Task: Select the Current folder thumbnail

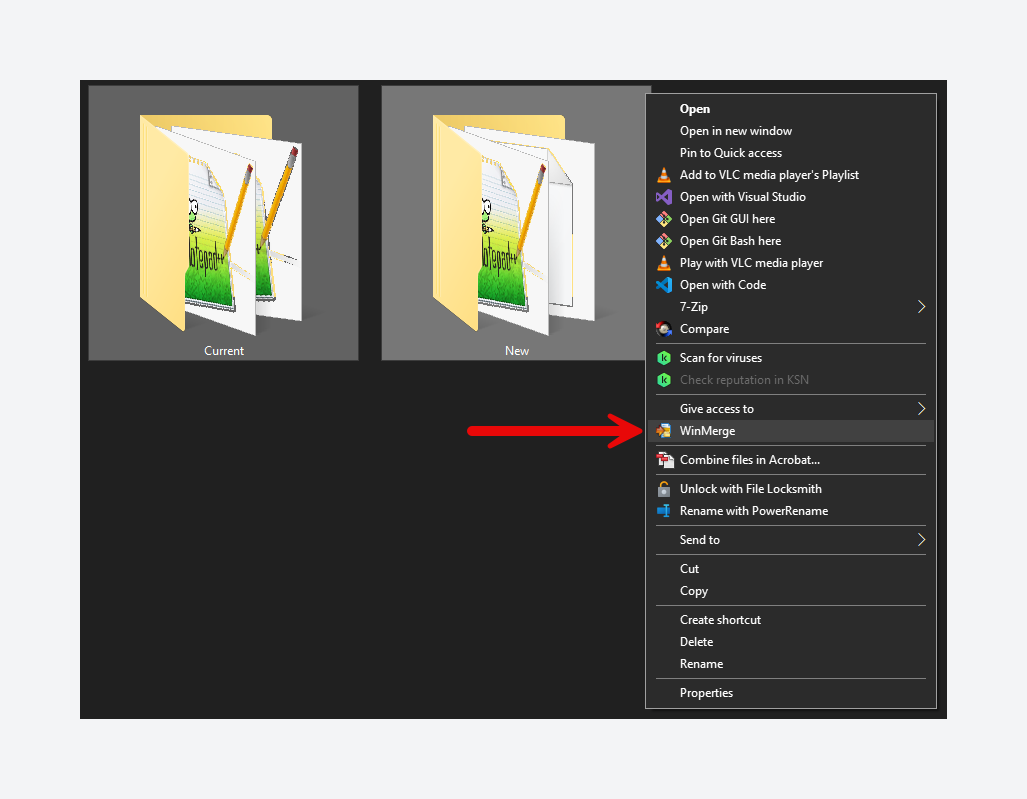Action: (x=223, y=223)
